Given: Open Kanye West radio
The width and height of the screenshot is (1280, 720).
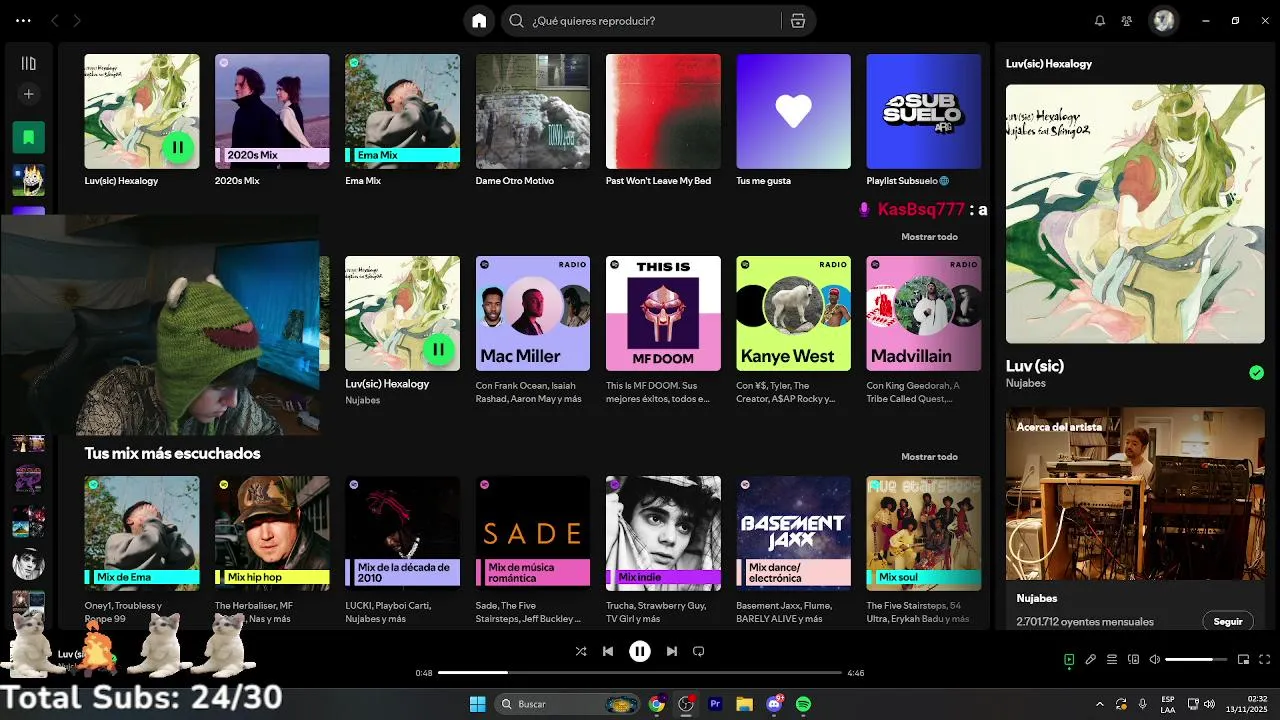Looking at the screenshot, I should click(793, 330).
